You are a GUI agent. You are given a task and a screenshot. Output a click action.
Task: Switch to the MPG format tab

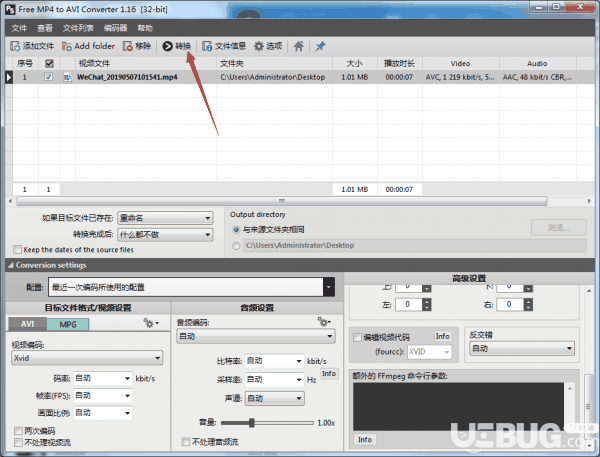click(68, 325)
